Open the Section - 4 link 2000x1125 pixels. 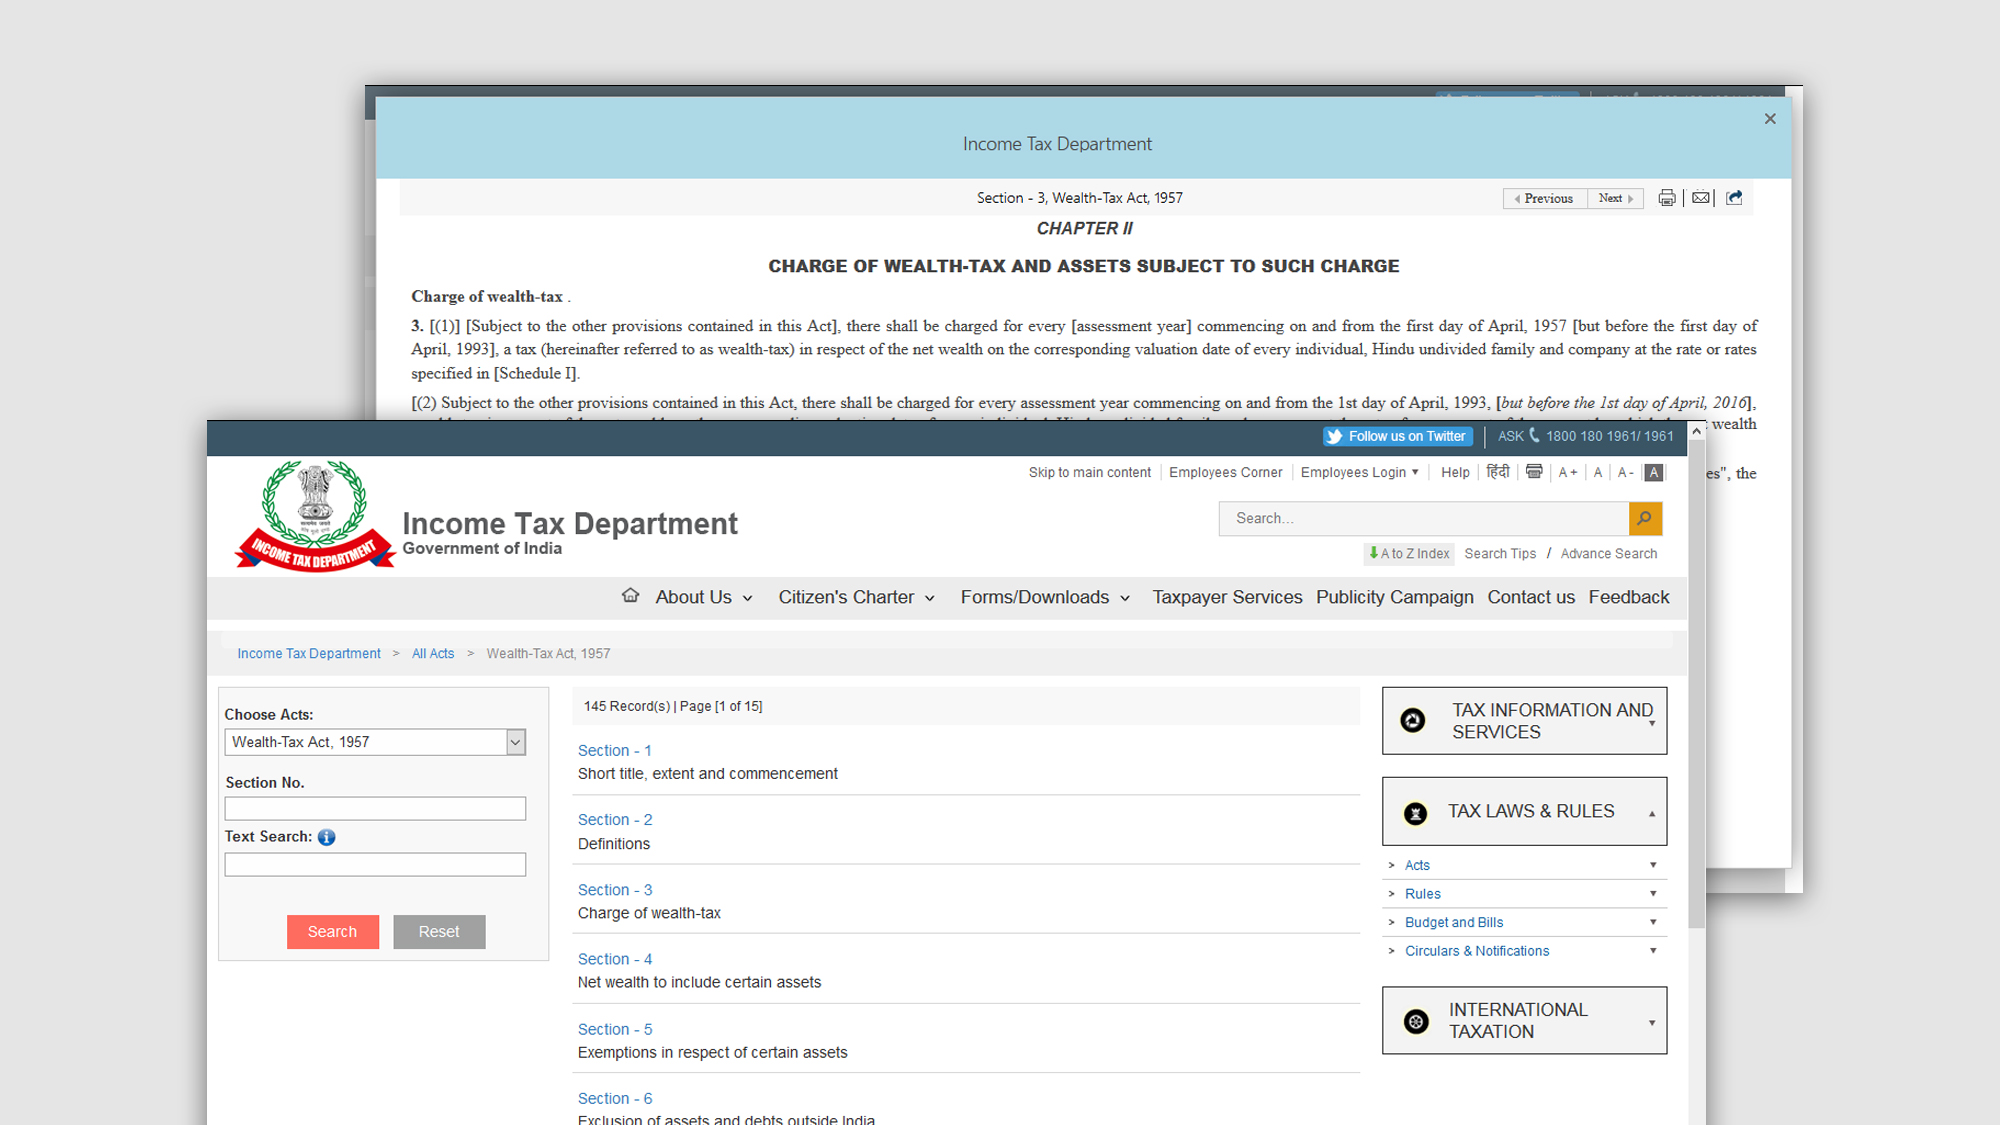[614, 959]
